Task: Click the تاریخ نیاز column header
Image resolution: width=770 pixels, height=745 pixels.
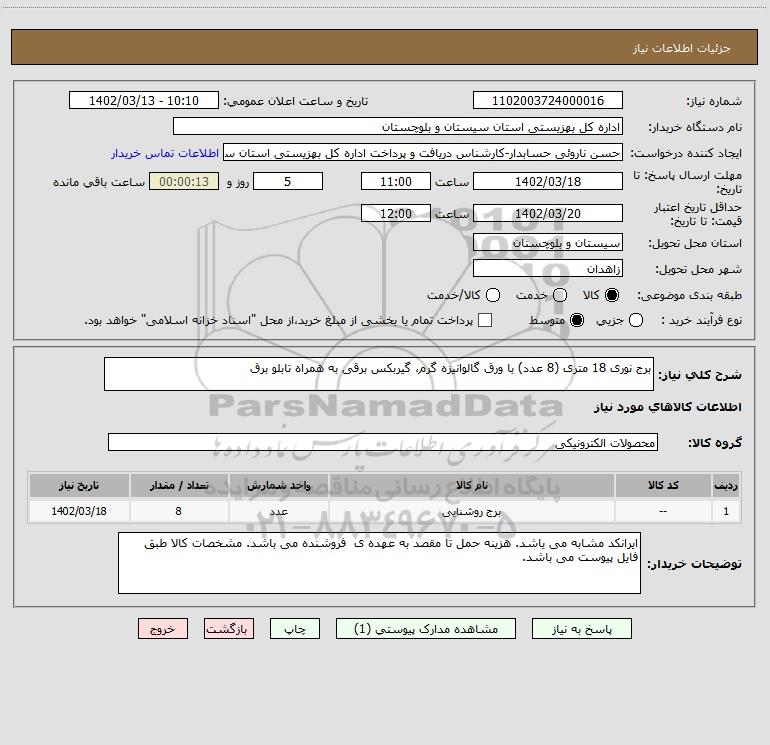Action: (79, 485)
